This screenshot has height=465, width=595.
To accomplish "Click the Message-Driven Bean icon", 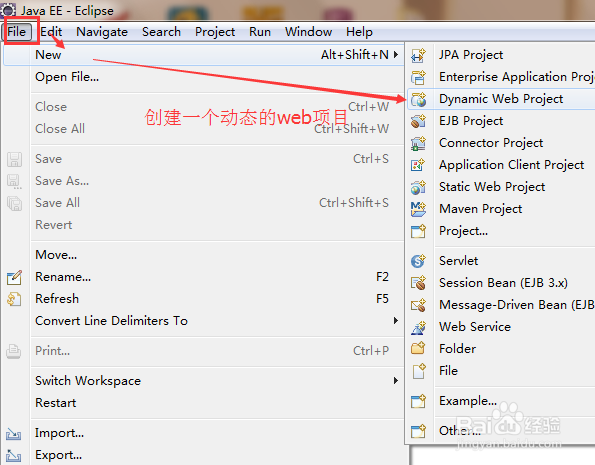I will click(x=418, y=305).
